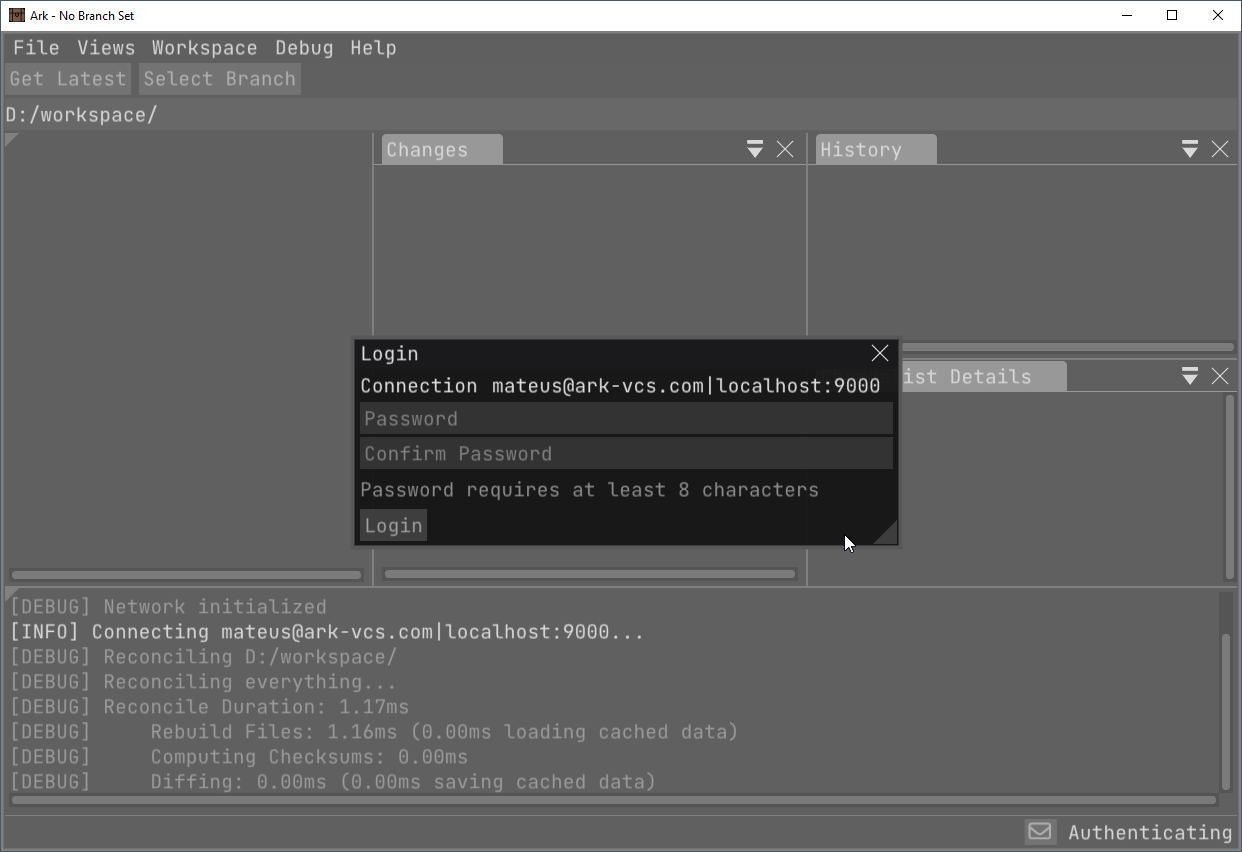Click the Get Latest button
Viewport: 1242px width, 852px height.
coord(68,79)
